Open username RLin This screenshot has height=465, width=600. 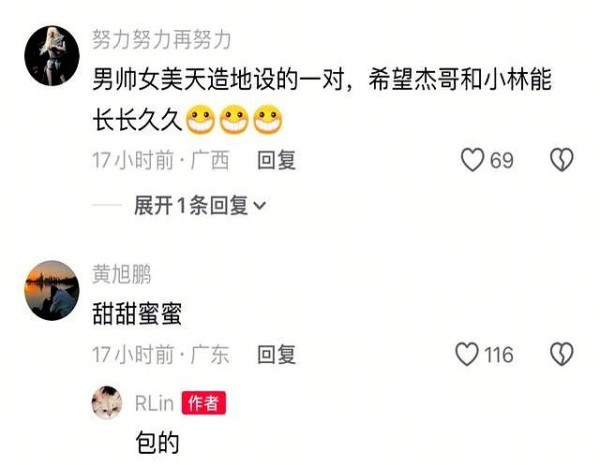pyautogui.click(x=155, y=403)
